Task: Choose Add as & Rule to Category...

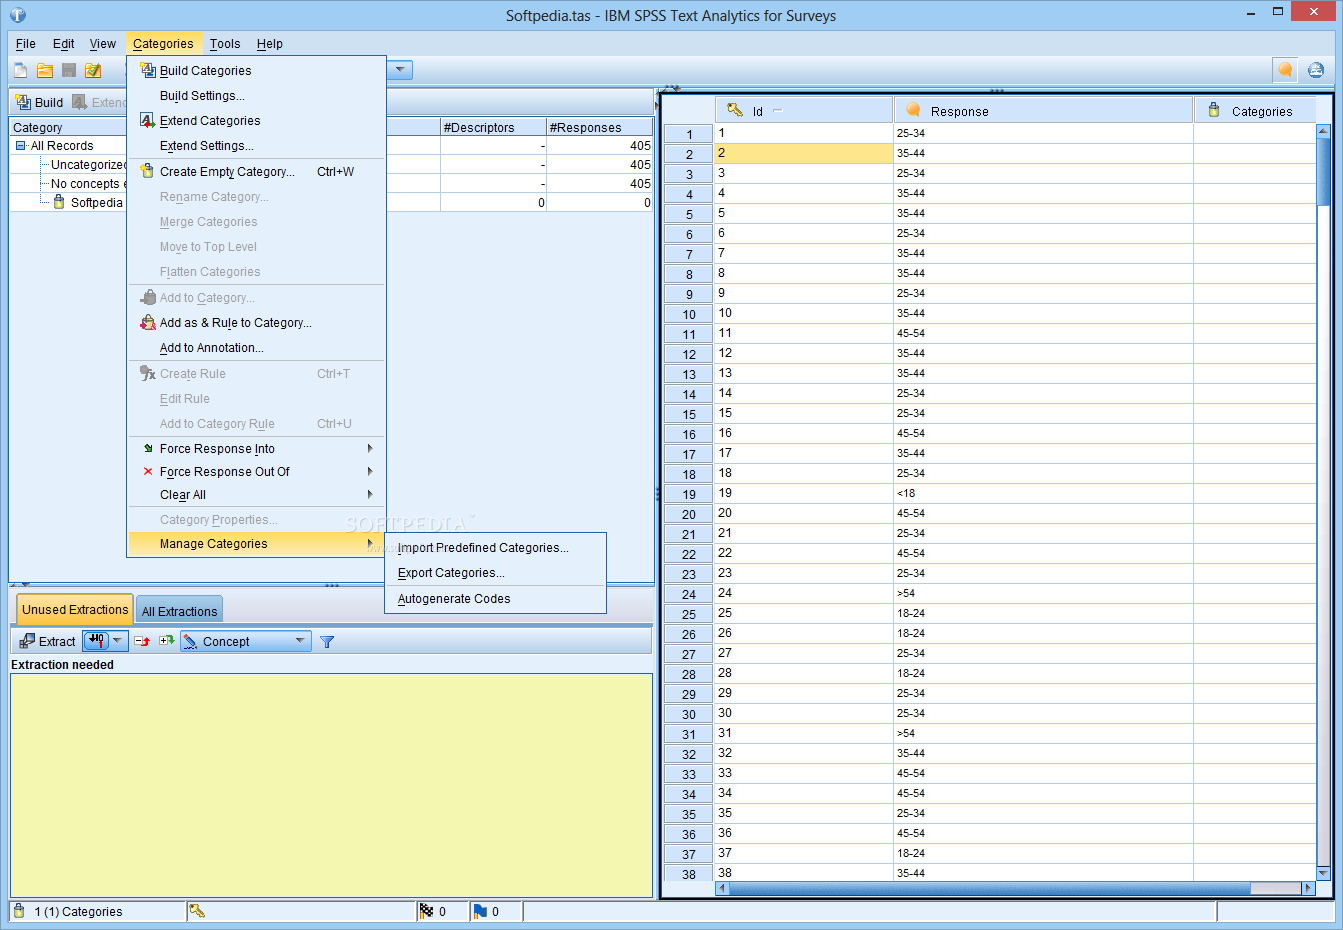Action: point(256,323)
